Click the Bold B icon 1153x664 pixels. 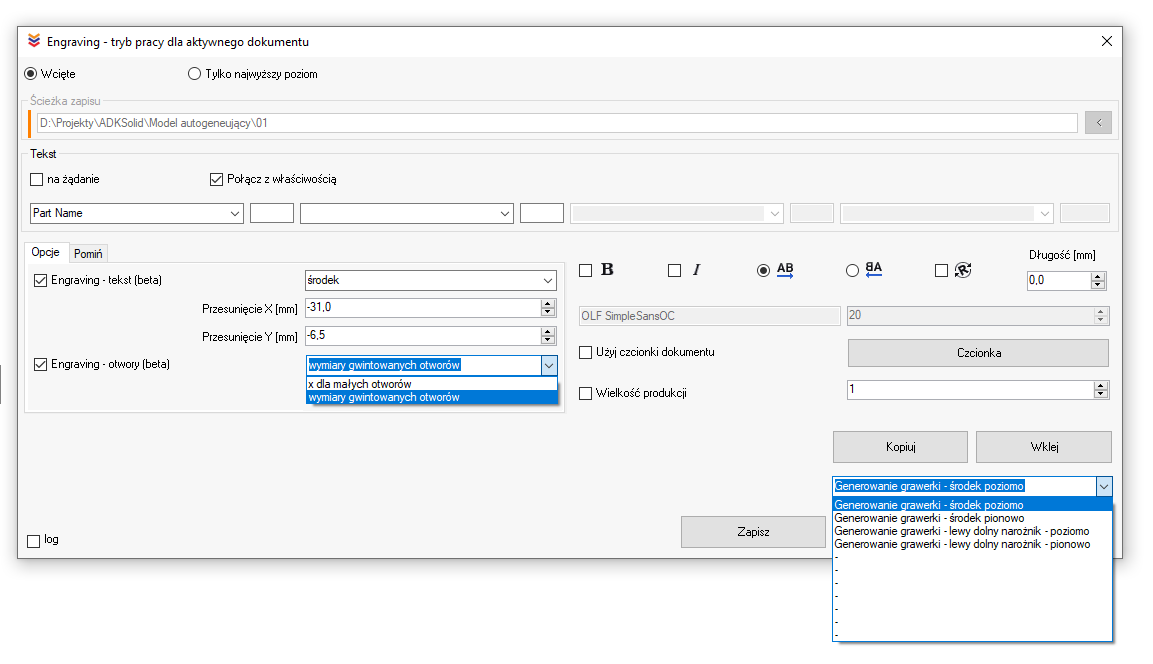607,270
